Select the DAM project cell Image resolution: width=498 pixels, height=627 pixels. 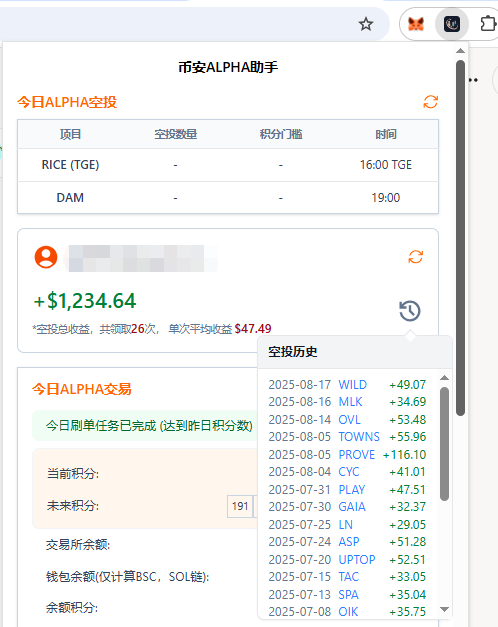(x=70, y=198)
